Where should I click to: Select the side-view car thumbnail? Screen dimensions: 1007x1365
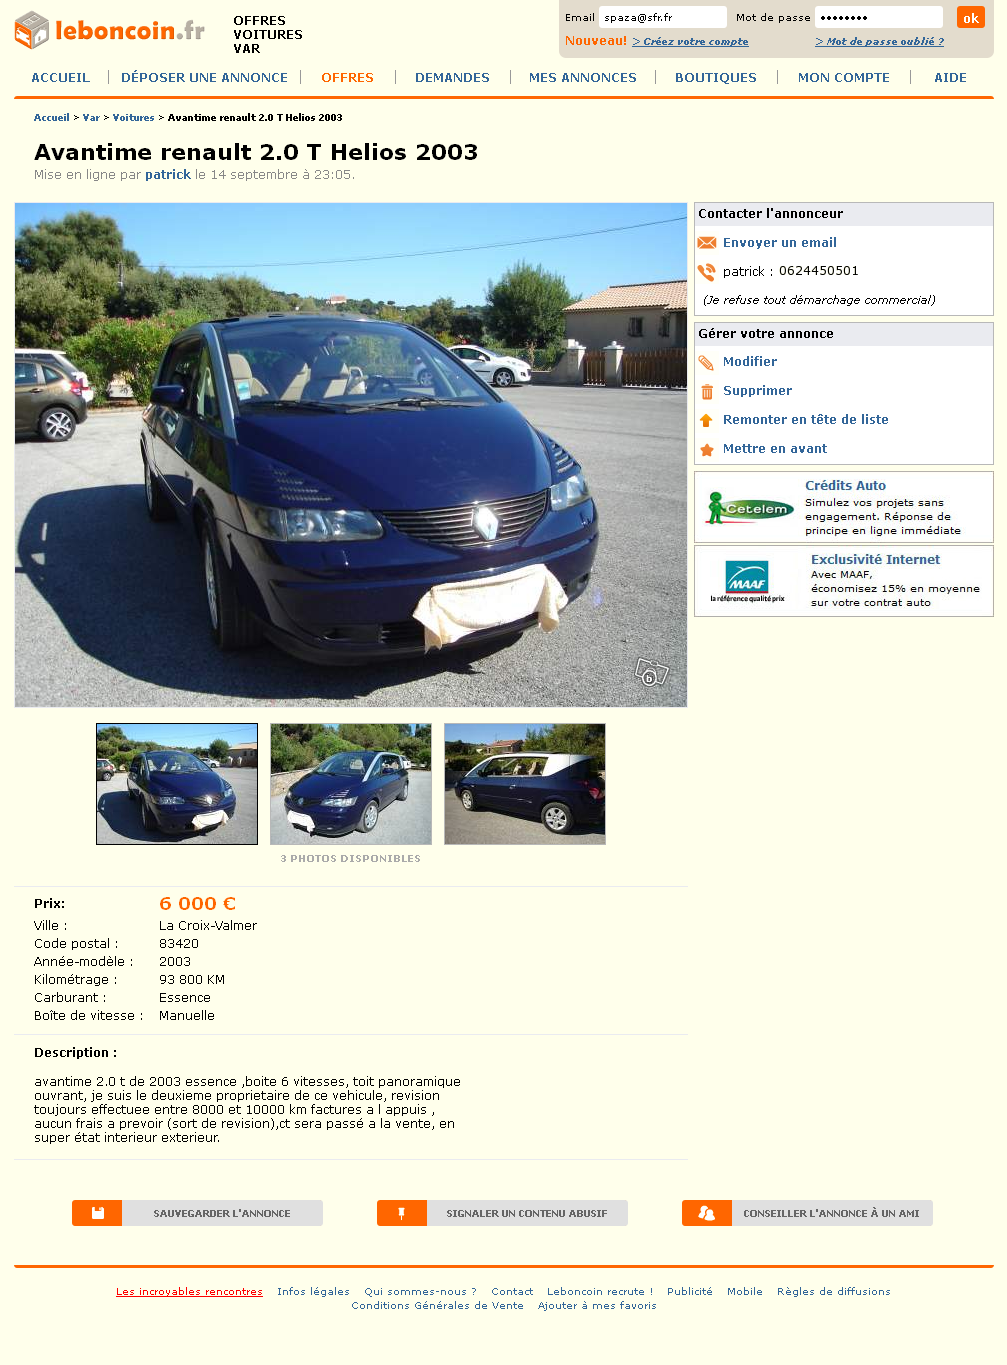point(525,784)
